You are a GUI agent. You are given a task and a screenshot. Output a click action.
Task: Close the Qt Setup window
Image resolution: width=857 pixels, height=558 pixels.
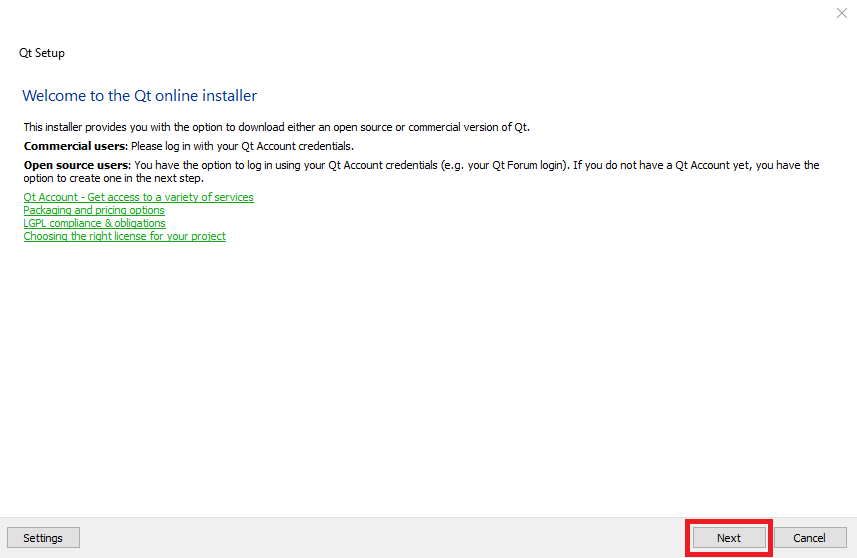pyautogui.click(x=842, y=13)
